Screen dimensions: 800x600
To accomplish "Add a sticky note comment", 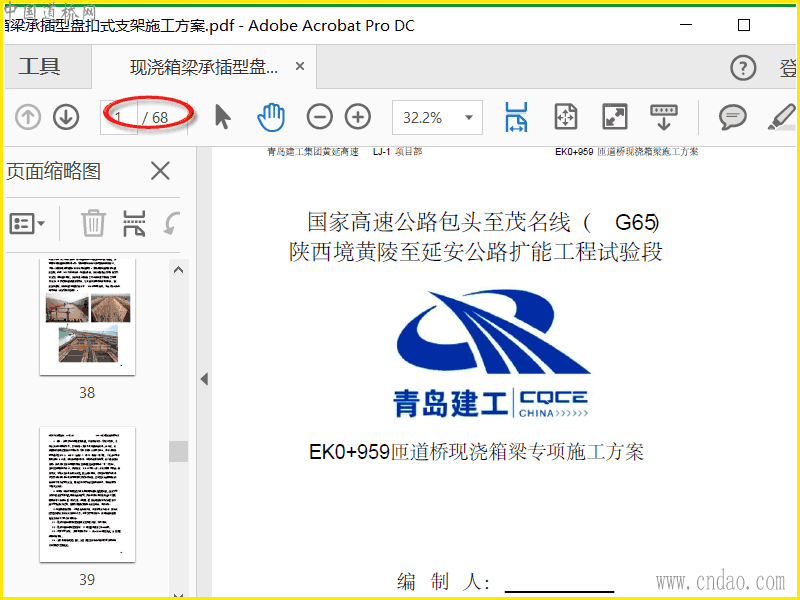I will coord(733,117).
